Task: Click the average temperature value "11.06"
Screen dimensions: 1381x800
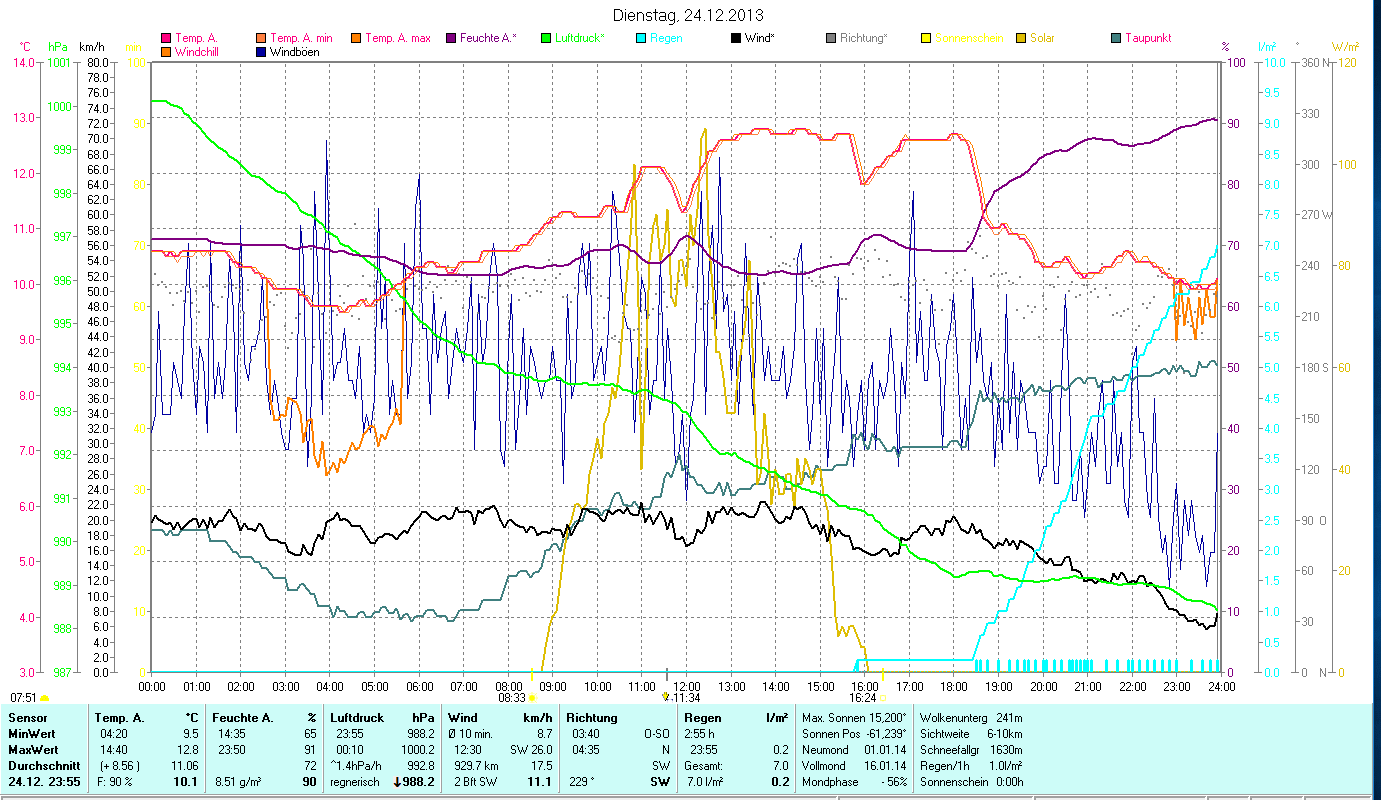Action: [185, 766]
